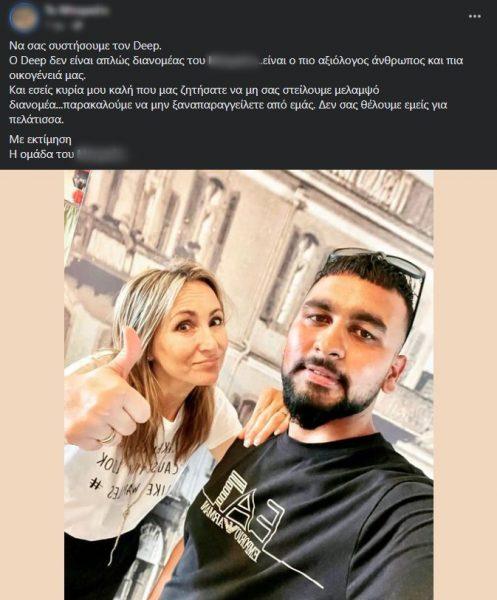Image resolution: width=497 pixels, height=600 pixels.
Task: Click the 'Να σας συστήσουμε τον Deep.' line
Action: click(85, 46)
